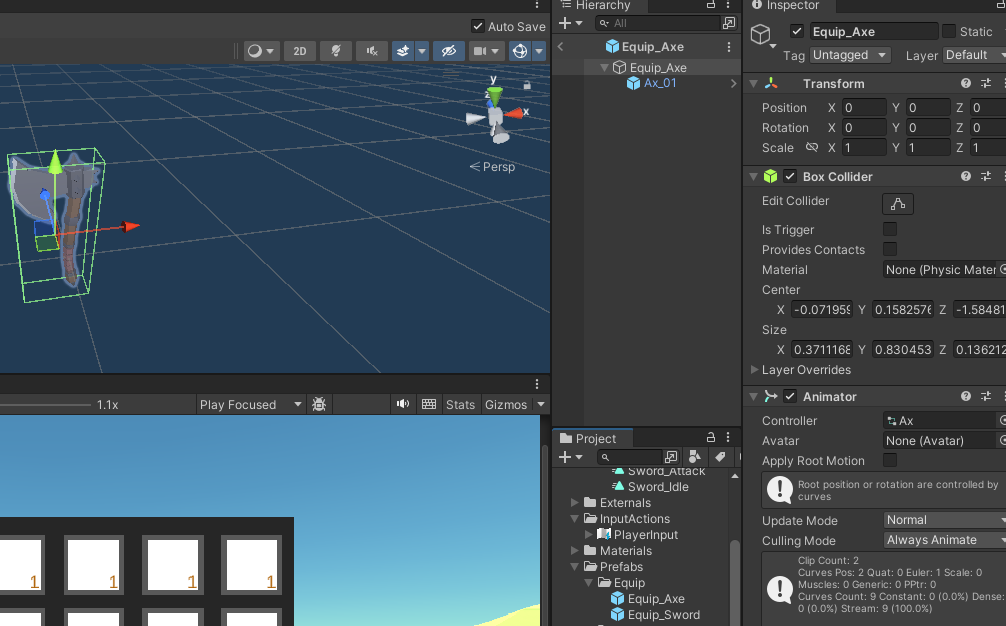Screen dimensions: 1006x626
Task: Toggle Animator enabled checkbox
Action: [790, 396]
